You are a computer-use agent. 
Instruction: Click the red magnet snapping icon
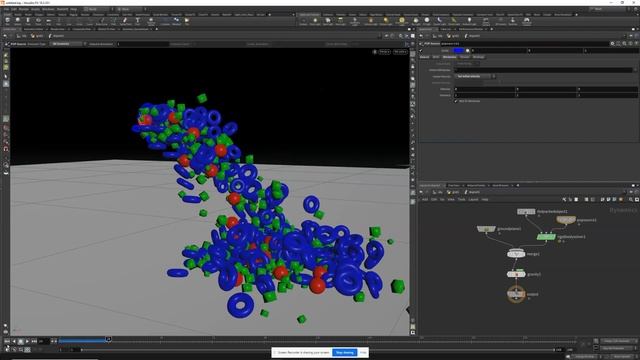point(6,149)
